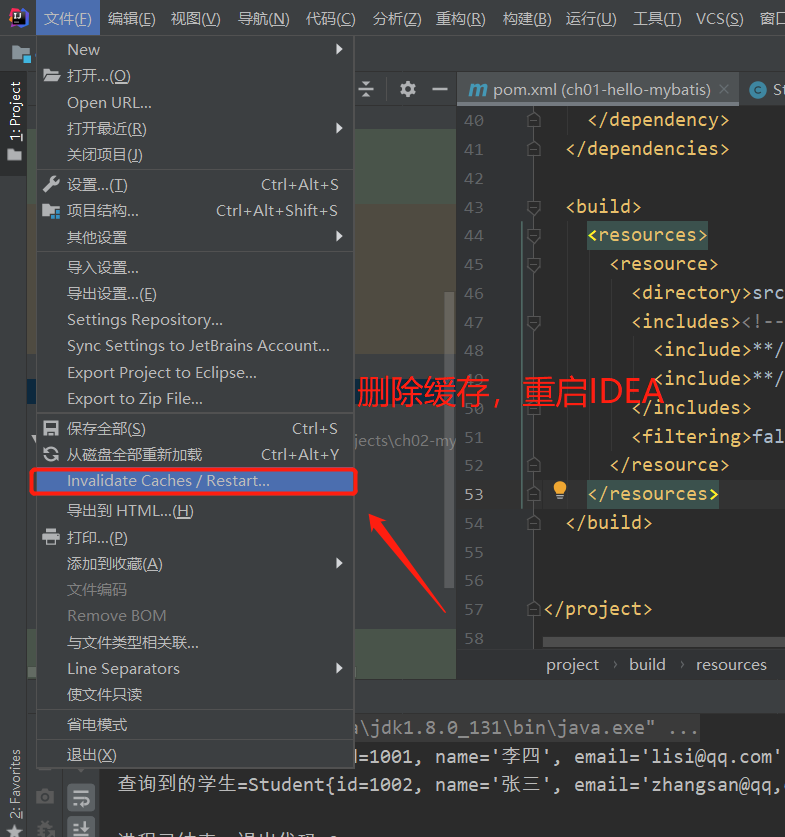Open 项目结构... menu entry
785x837 pixels.
coord(195,211)
